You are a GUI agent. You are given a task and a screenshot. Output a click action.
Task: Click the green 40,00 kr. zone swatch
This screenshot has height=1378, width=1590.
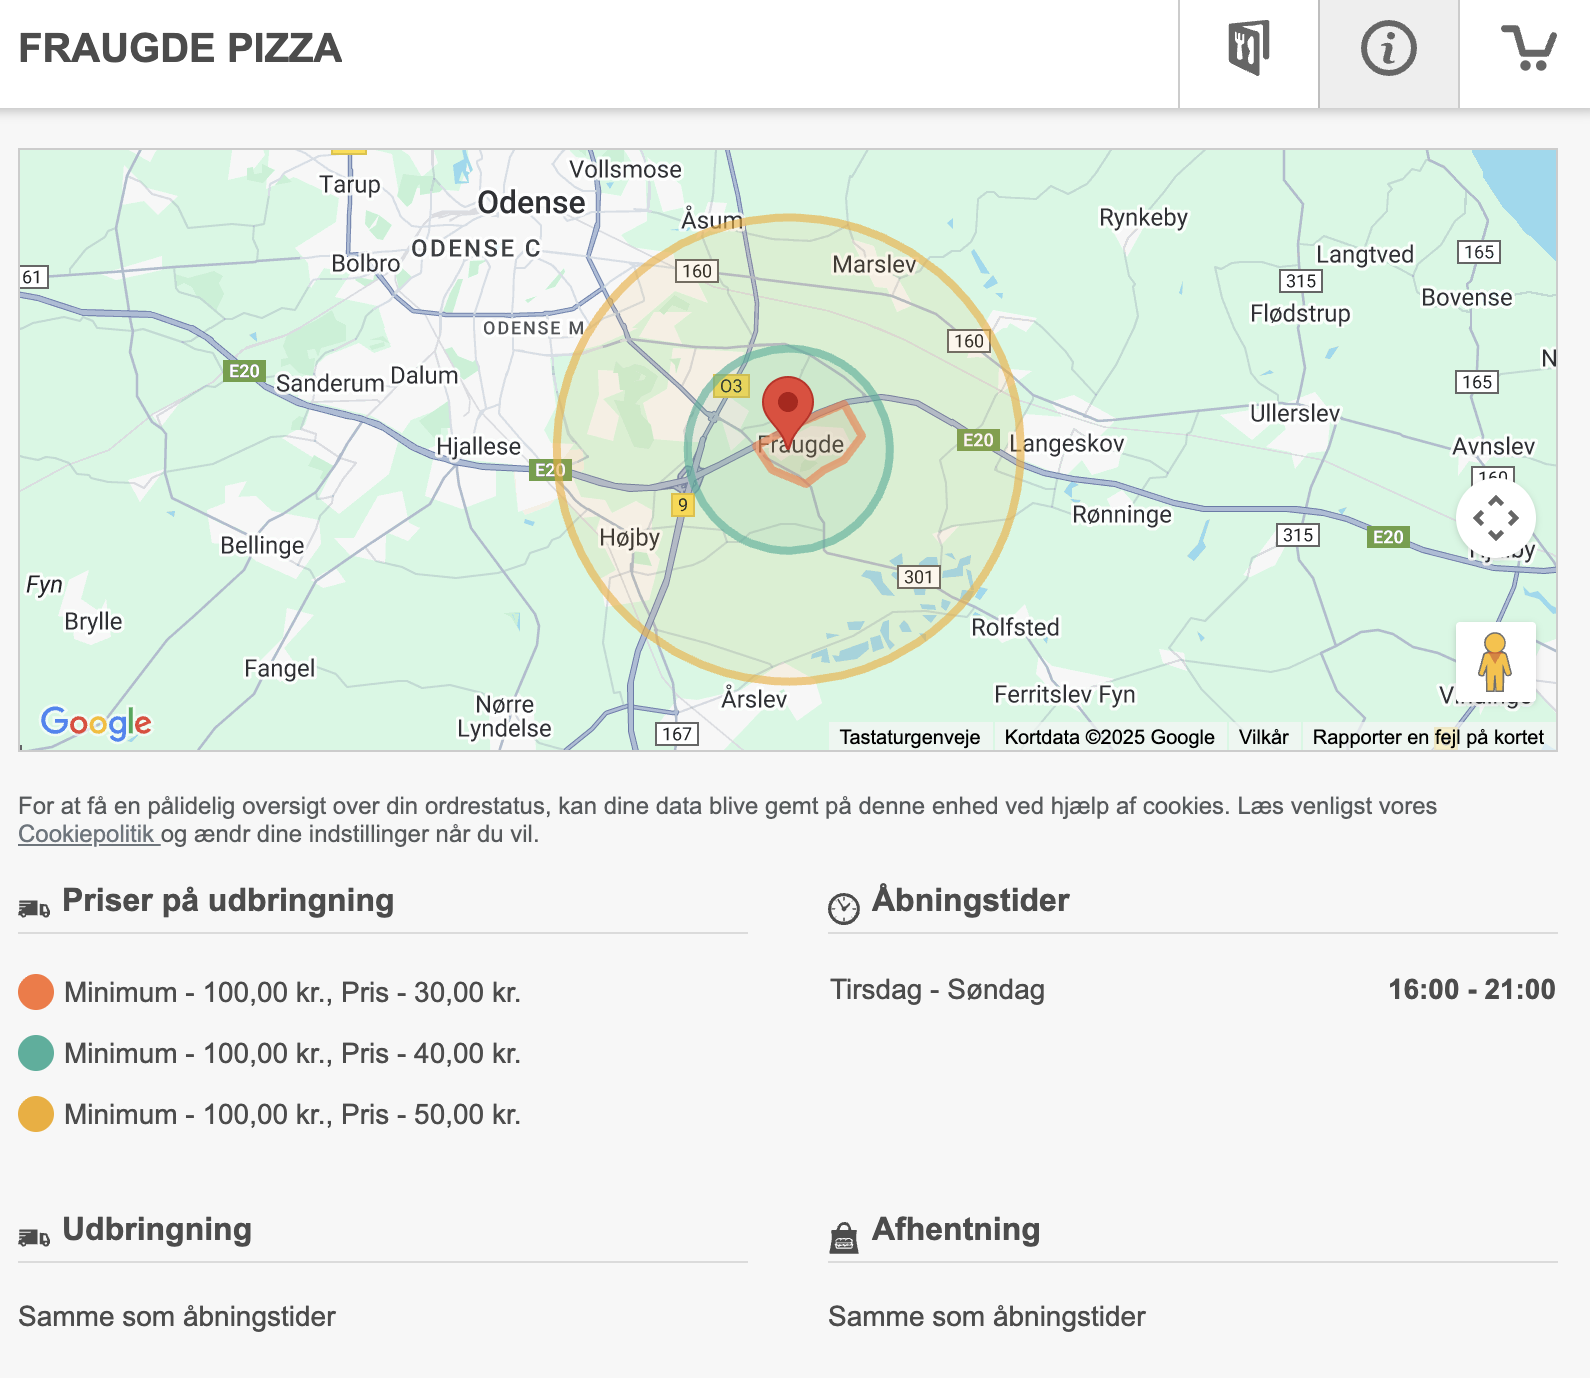(x=36, y=1053)
